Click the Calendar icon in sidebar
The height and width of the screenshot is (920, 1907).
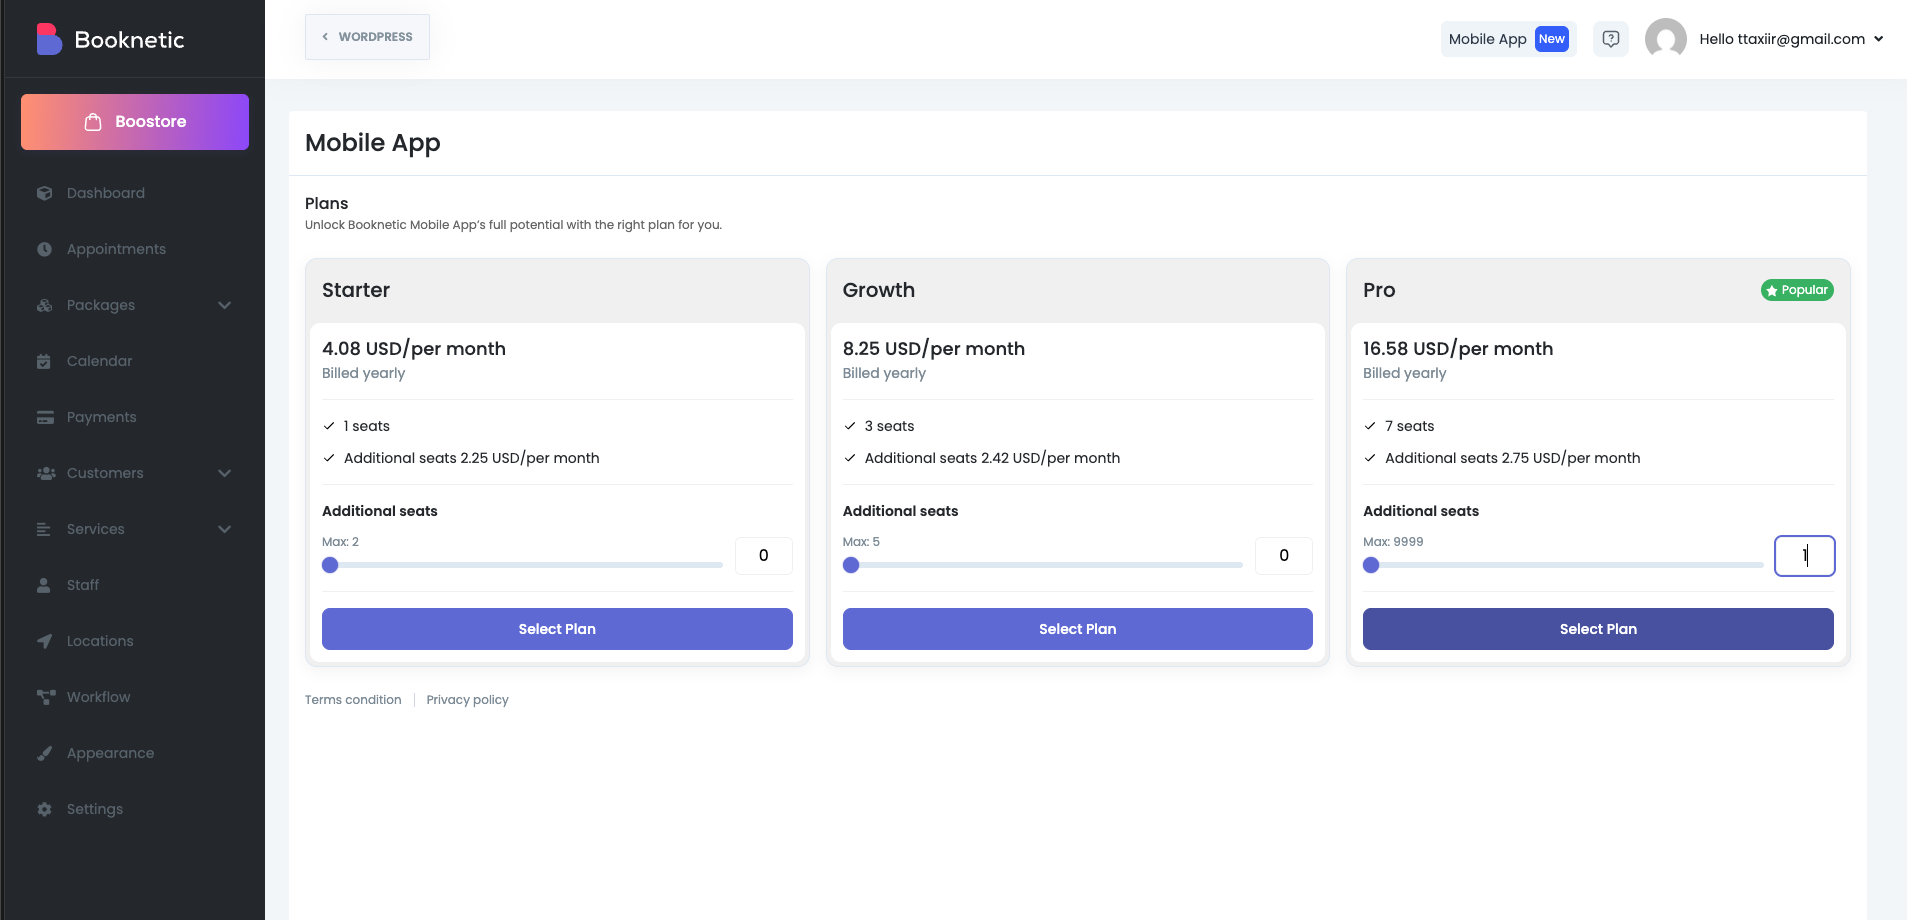click(44, 361)
